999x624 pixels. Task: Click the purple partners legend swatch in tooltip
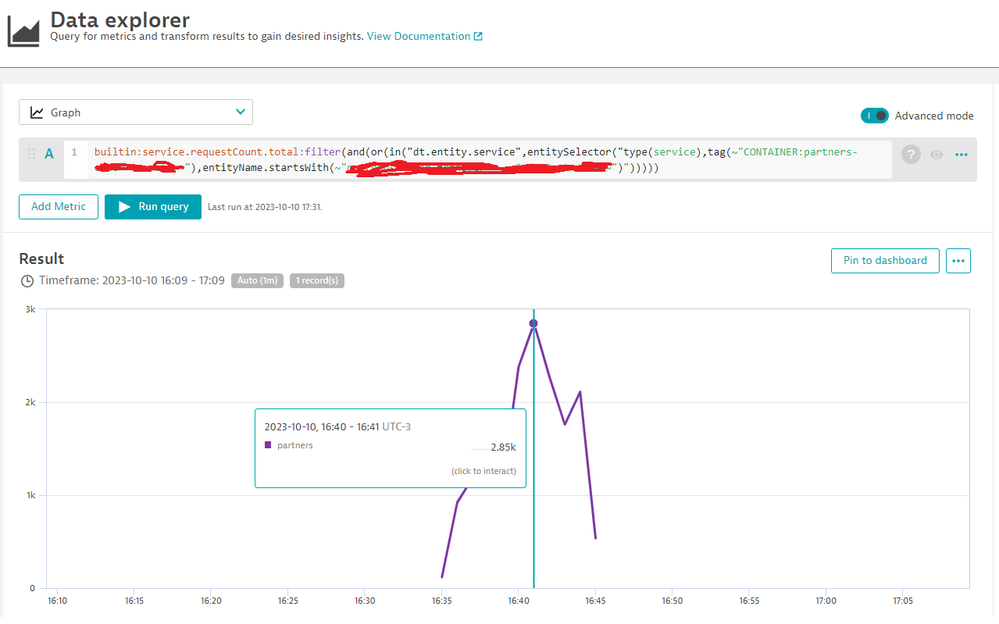click(268, 445)
